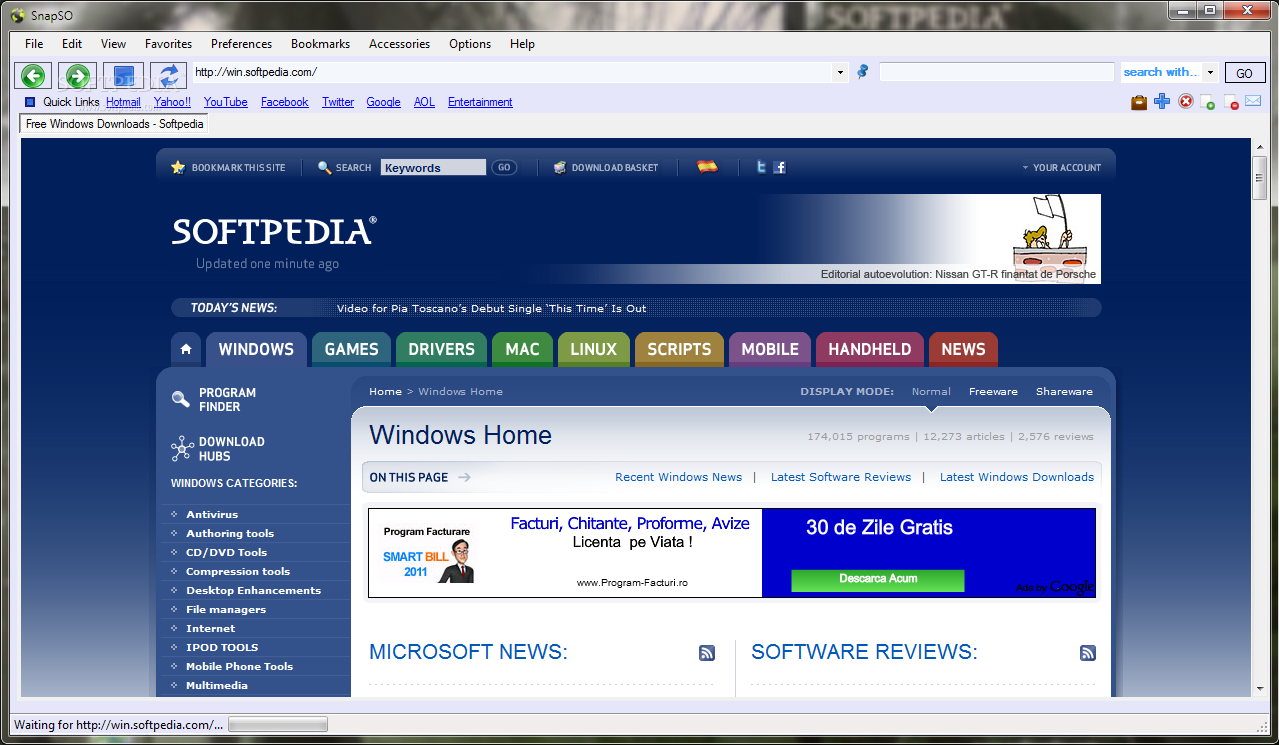Click the blue pushpin icon beside address bar
This screenshot has height=745, width=1279.
863,72
